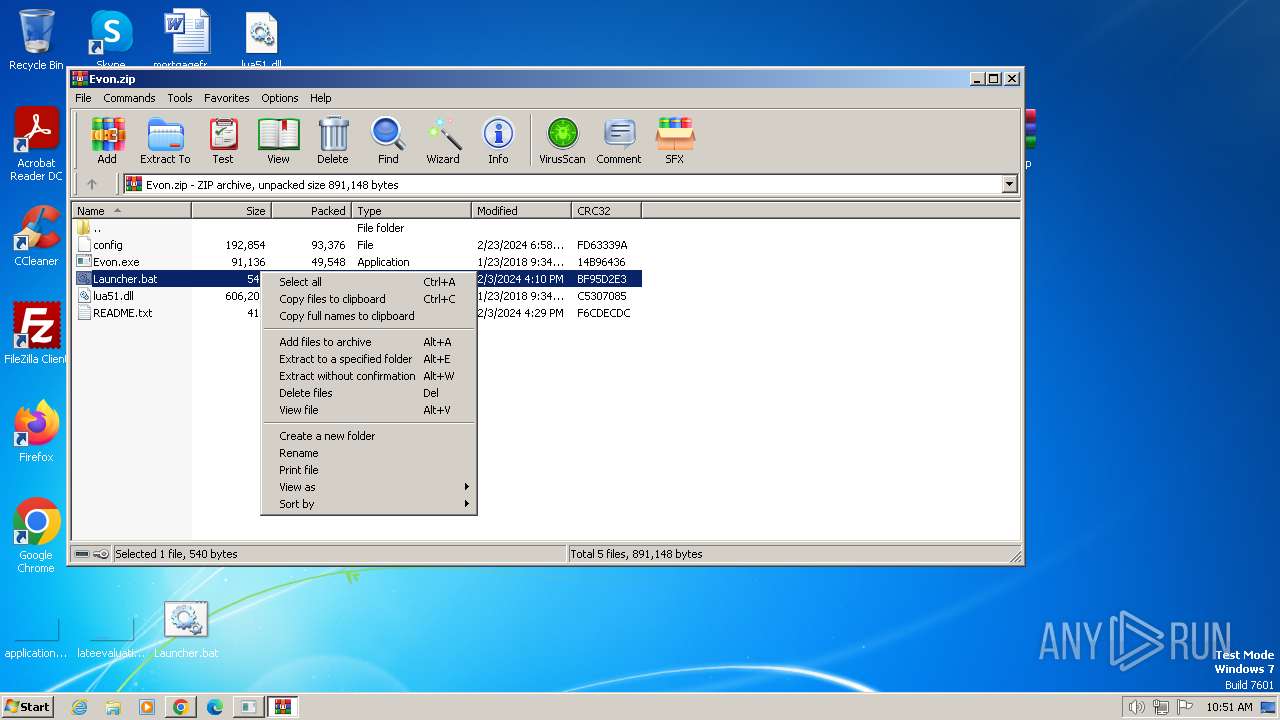Choose Delete files in context menu
Viewport: 1280px width, 720px height.
[368, 393]
